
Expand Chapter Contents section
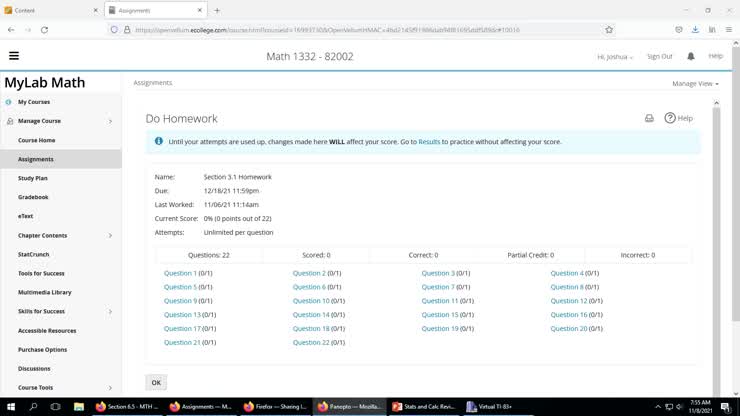coord(110,235)
